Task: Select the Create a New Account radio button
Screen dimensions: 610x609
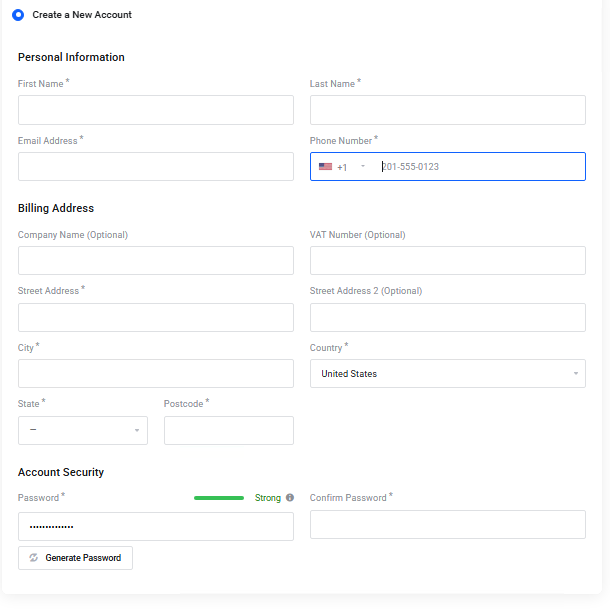Action: point(18,15)
